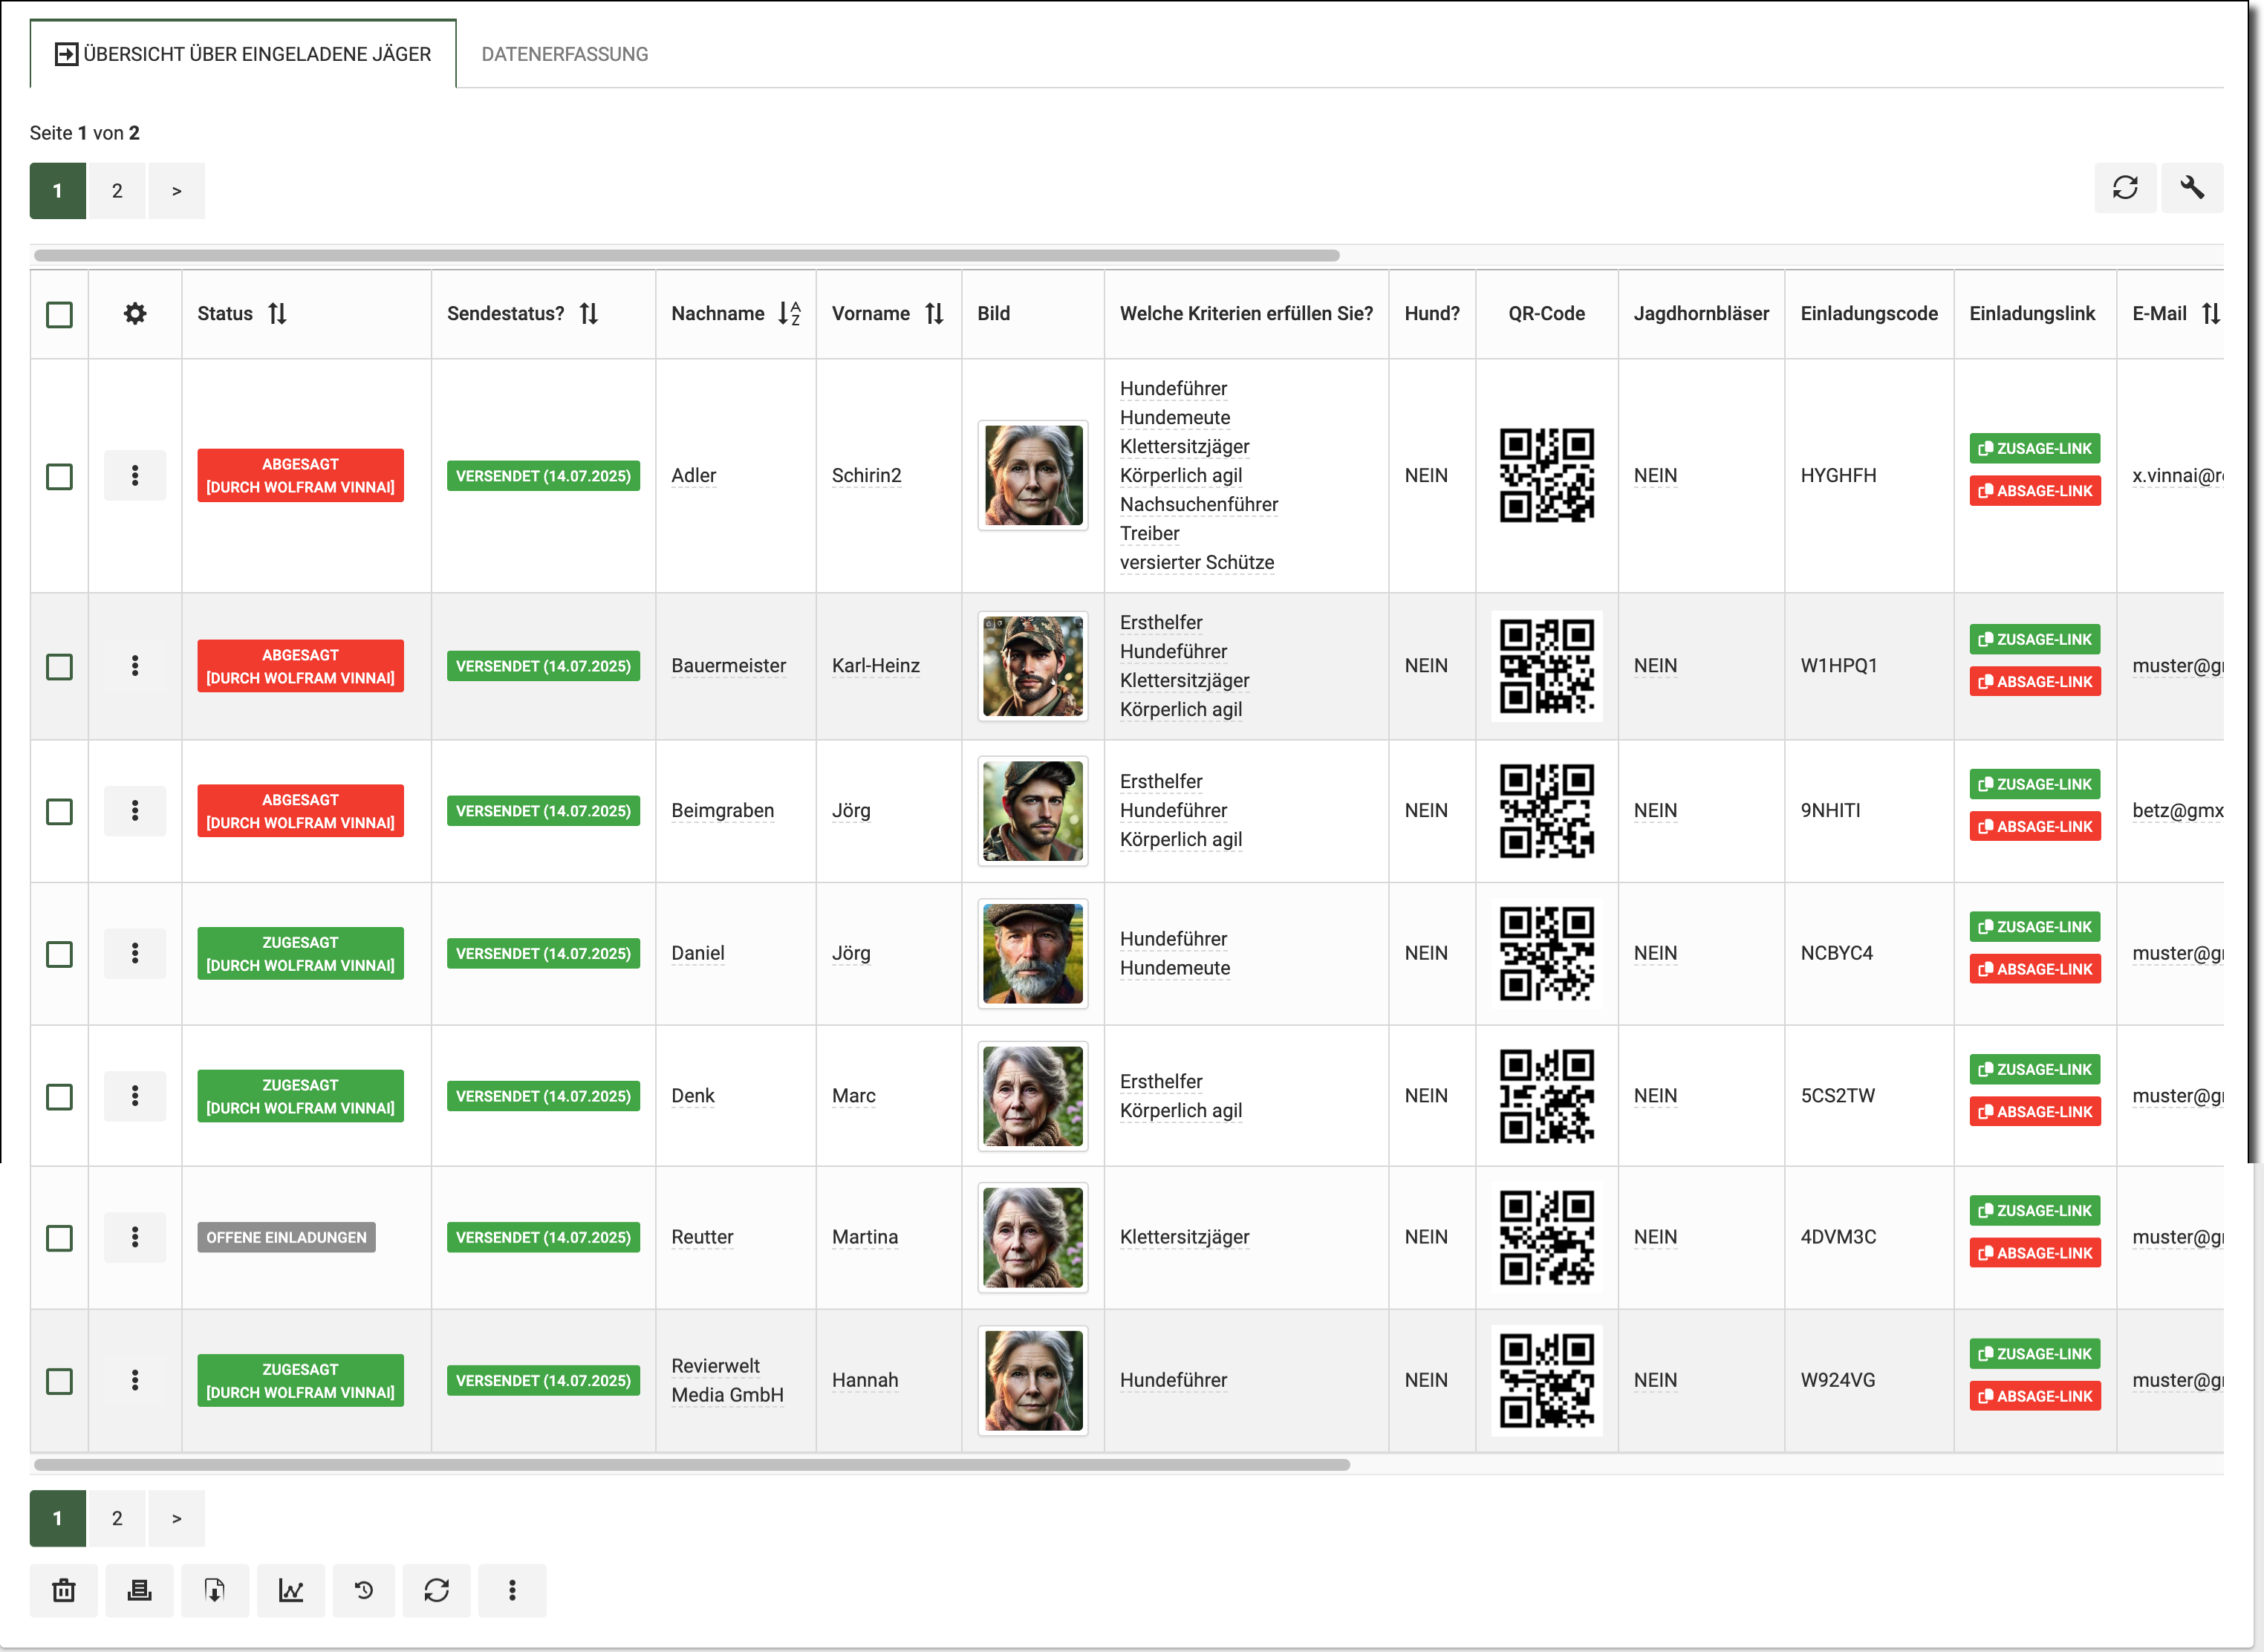Click the file export download icon
Screen dimensions: 2264x1652
(215, 1590)
